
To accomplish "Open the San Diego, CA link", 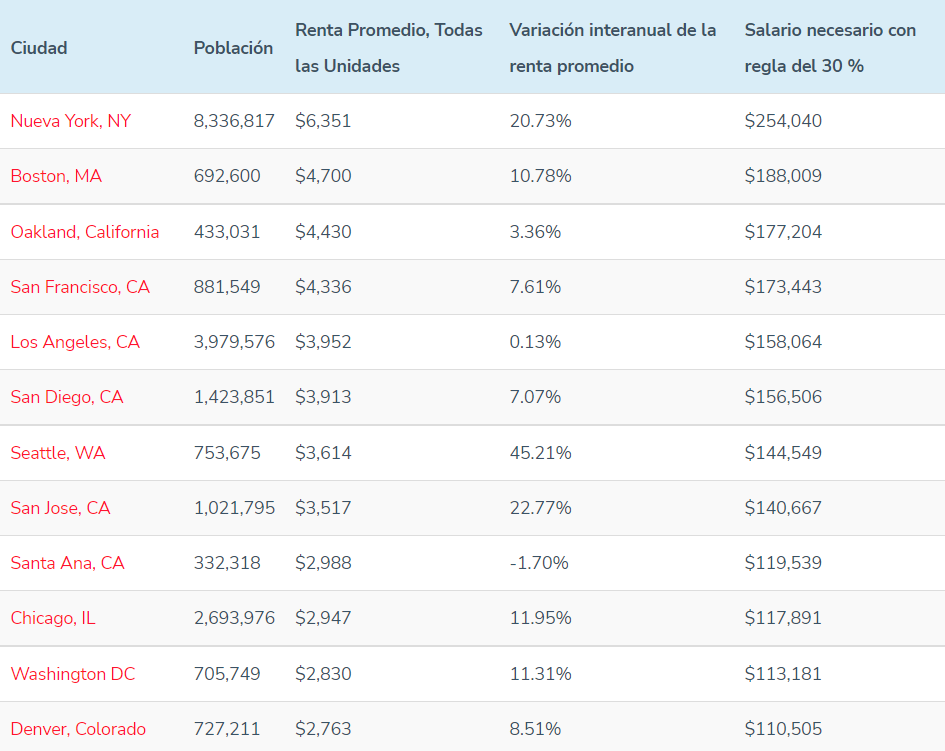I will [x=67, y=397].
